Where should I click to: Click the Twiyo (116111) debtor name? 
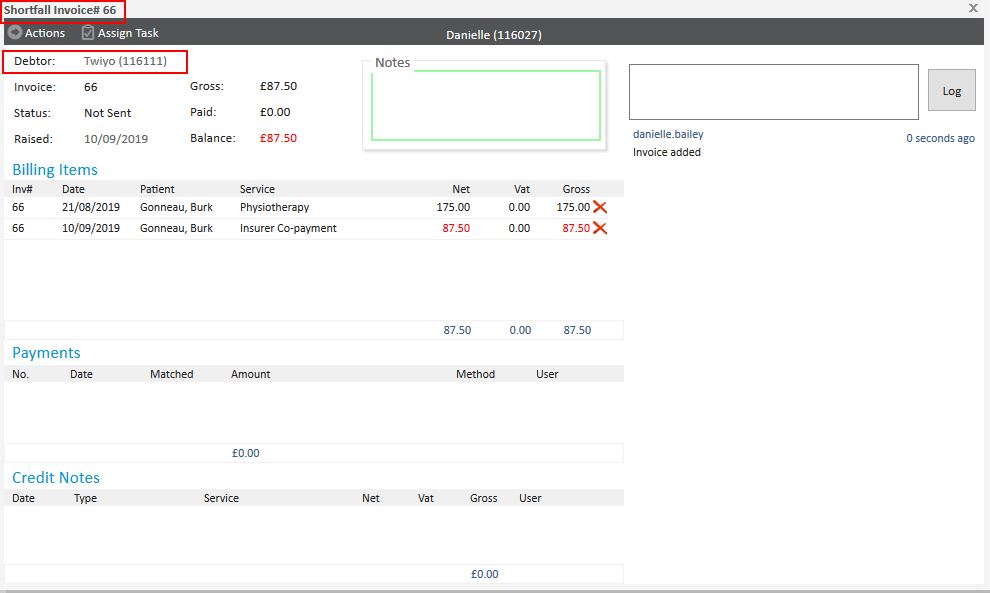(x=125, y=62)
